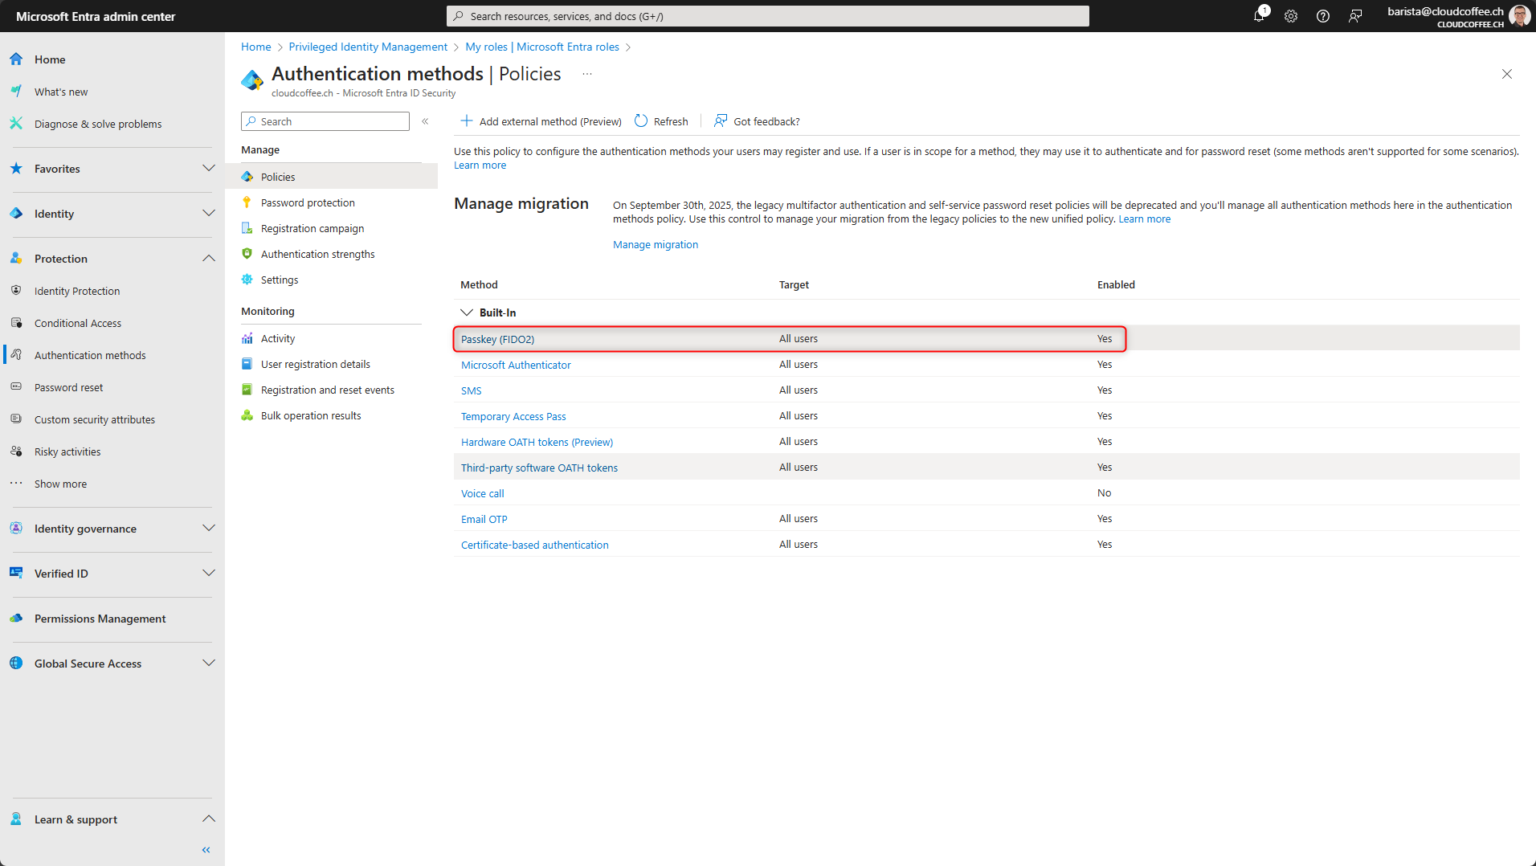The image size is (1536, 866).
Task: Click the Conditional Access icon
Action: (x=16, y=323)
